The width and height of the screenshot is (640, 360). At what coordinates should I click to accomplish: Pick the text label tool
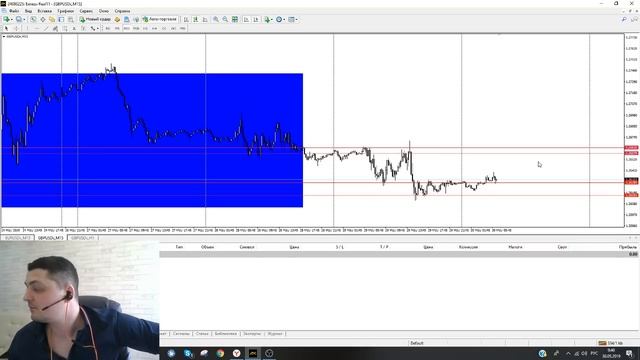[x=83, y=28]
